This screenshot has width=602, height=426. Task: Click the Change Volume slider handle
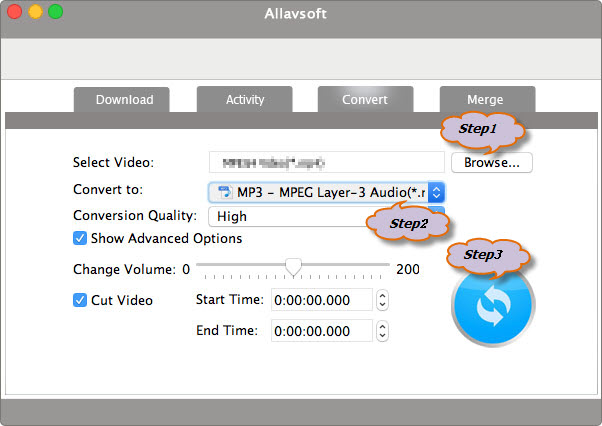click(293, 267)
